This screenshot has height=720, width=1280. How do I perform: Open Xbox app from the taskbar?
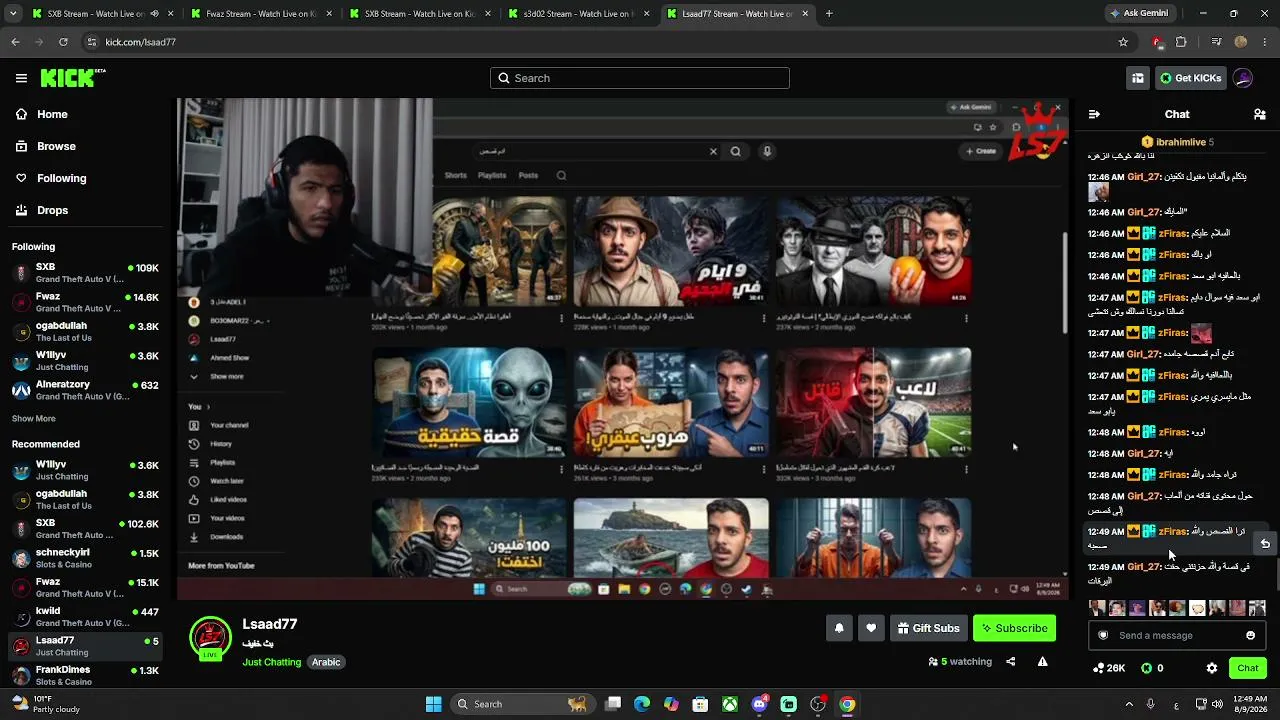coord(730,704)
